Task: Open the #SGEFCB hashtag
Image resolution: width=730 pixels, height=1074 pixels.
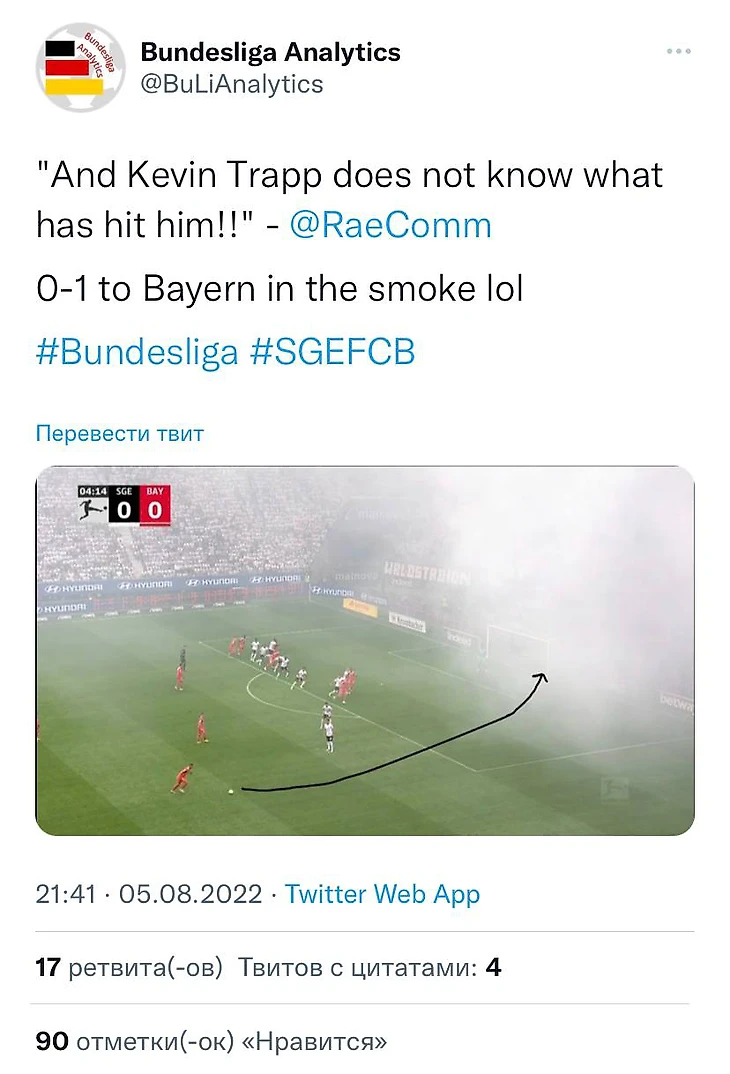Action: coord(333,352)
